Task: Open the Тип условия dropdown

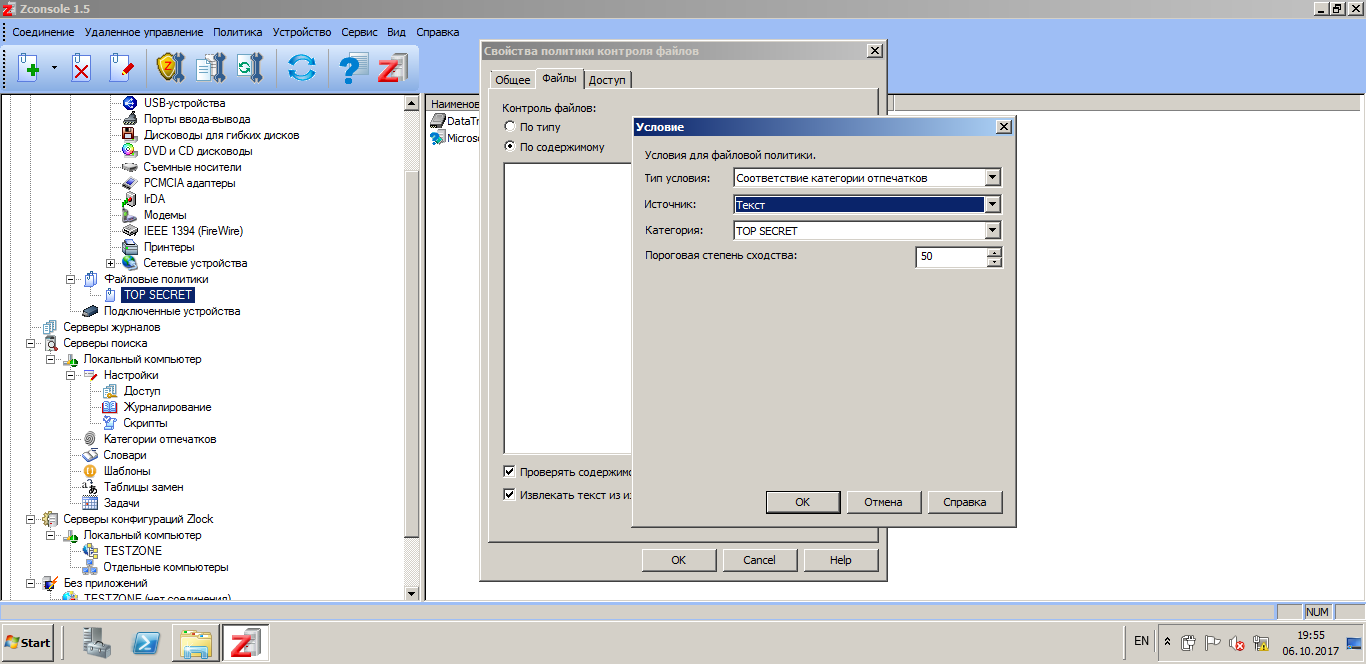Action: coord(992,178)
